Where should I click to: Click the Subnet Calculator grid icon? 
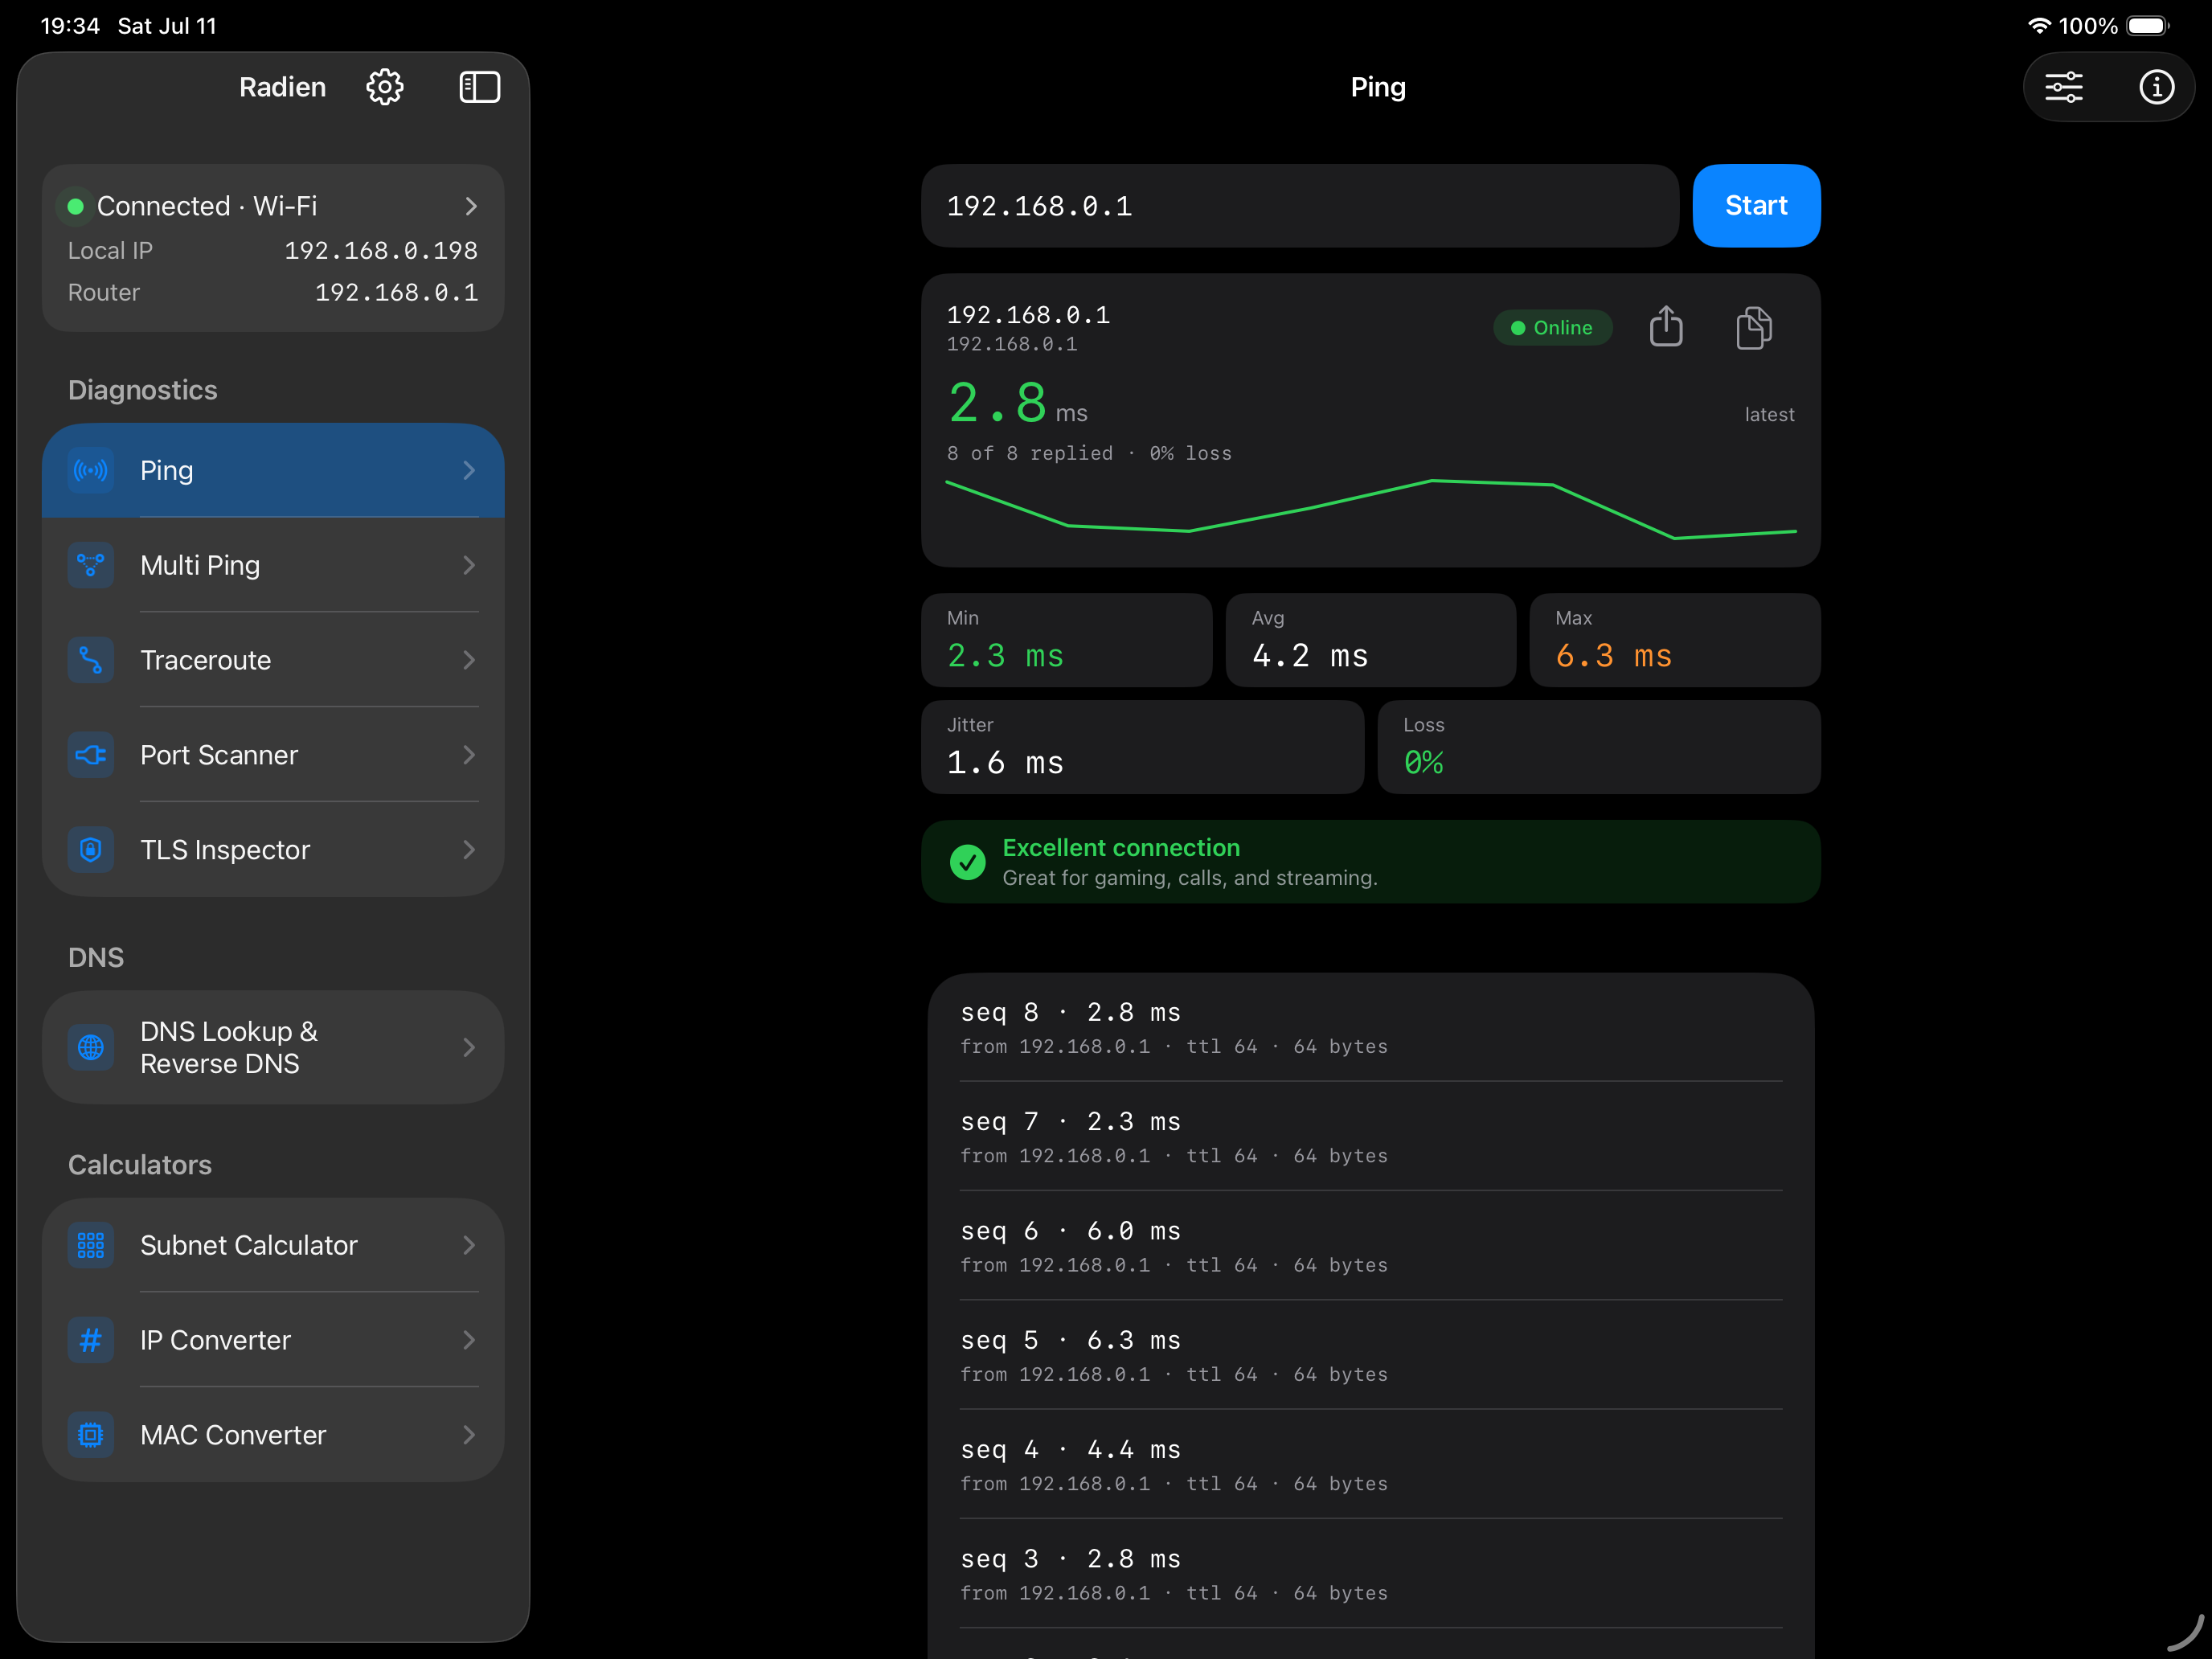click(91, 1245)
